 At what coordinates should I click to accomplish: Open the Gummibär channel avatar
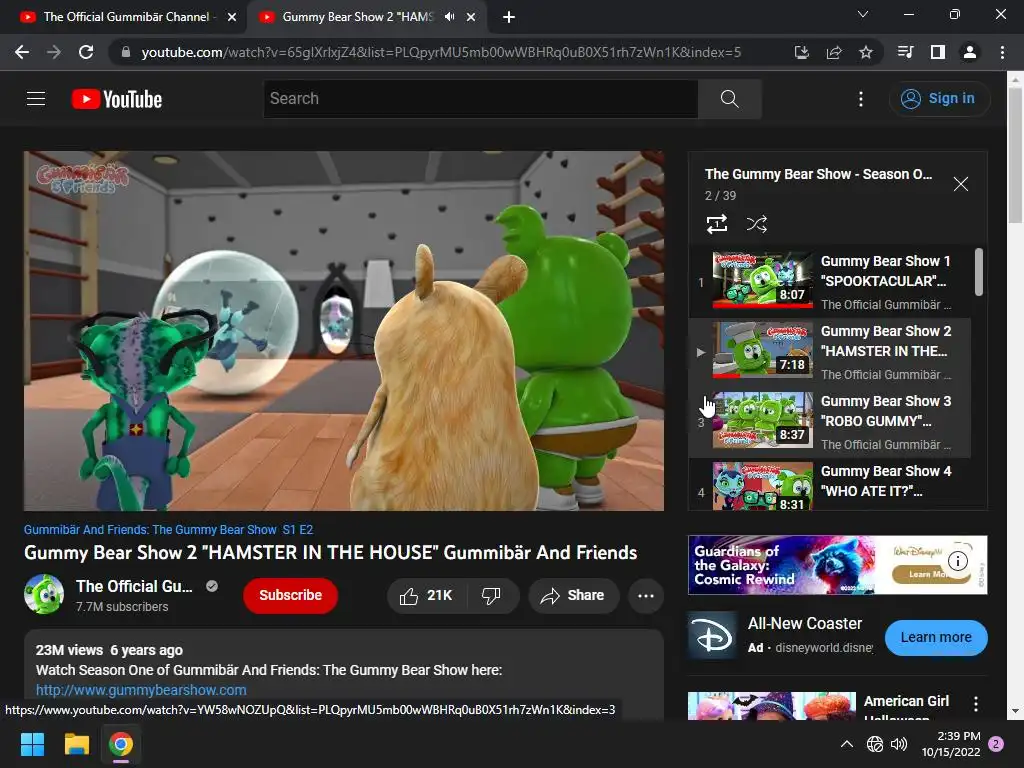[x=44, y=594]
